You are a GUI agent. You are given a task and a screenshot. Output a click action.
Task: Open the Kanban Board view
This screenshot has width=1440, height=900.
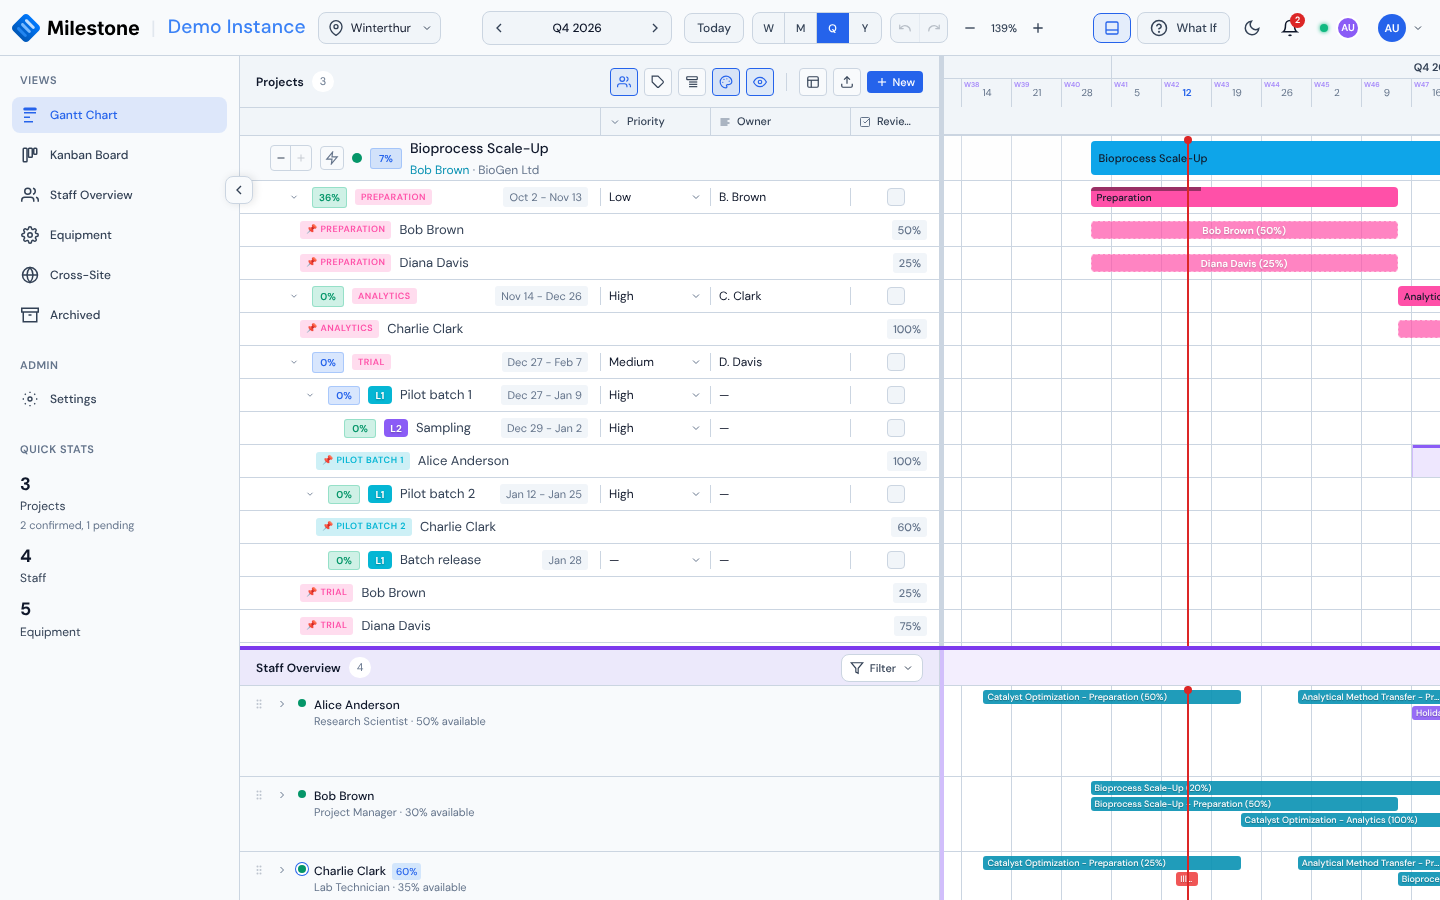119,155
